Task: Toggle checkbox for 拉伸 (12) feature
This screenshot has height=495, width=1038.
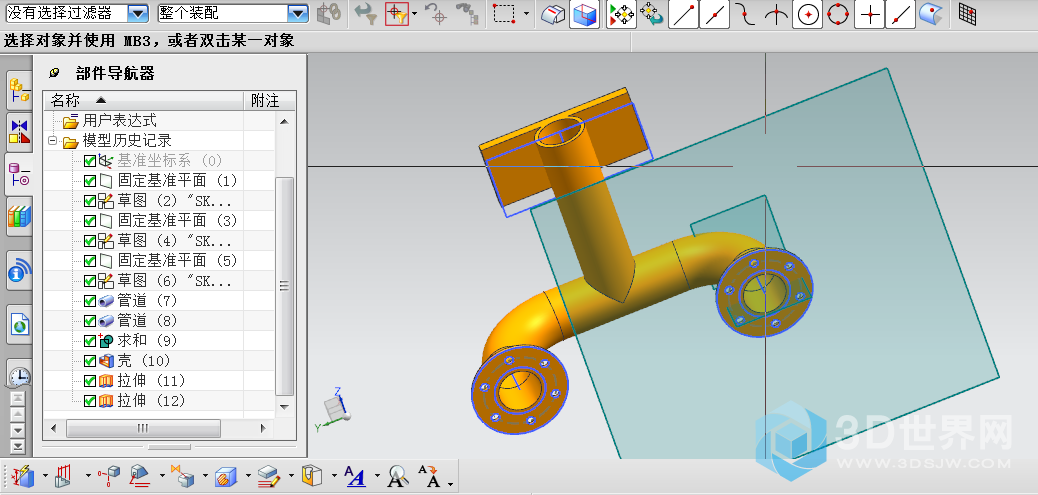Action: click(90, 401)
